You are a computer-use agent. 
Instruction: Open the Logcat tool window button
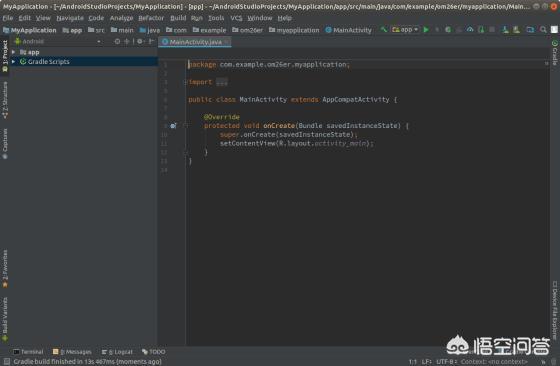[x=117, y=352]
